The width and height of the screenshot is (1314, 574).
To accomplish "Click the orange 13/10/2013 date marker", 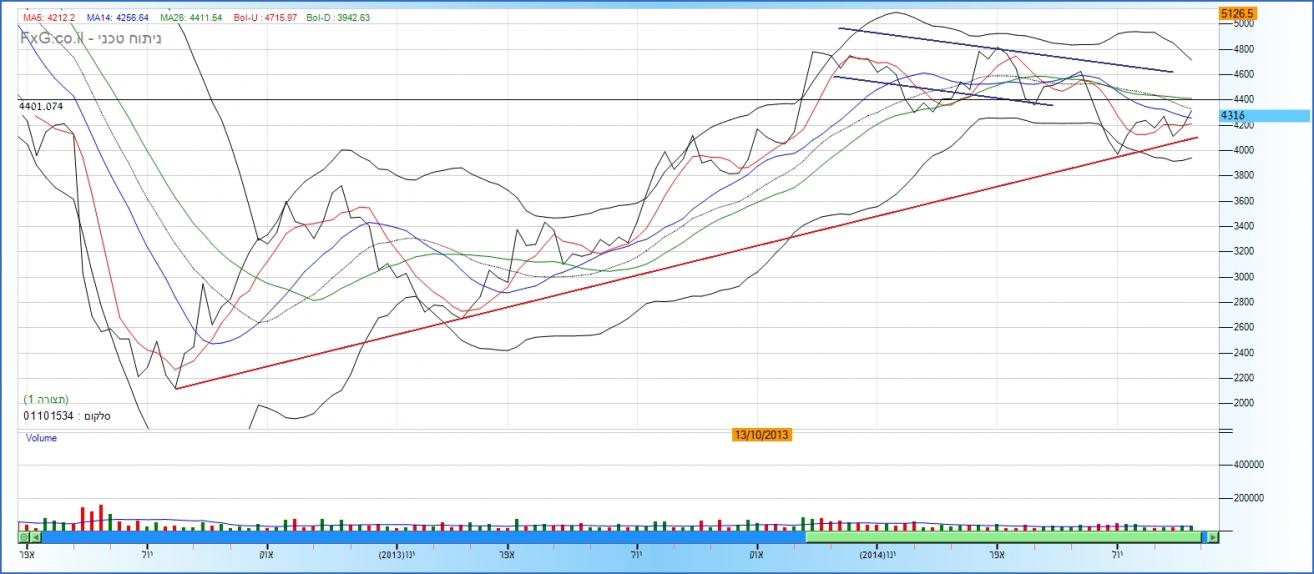I will 762,434.
